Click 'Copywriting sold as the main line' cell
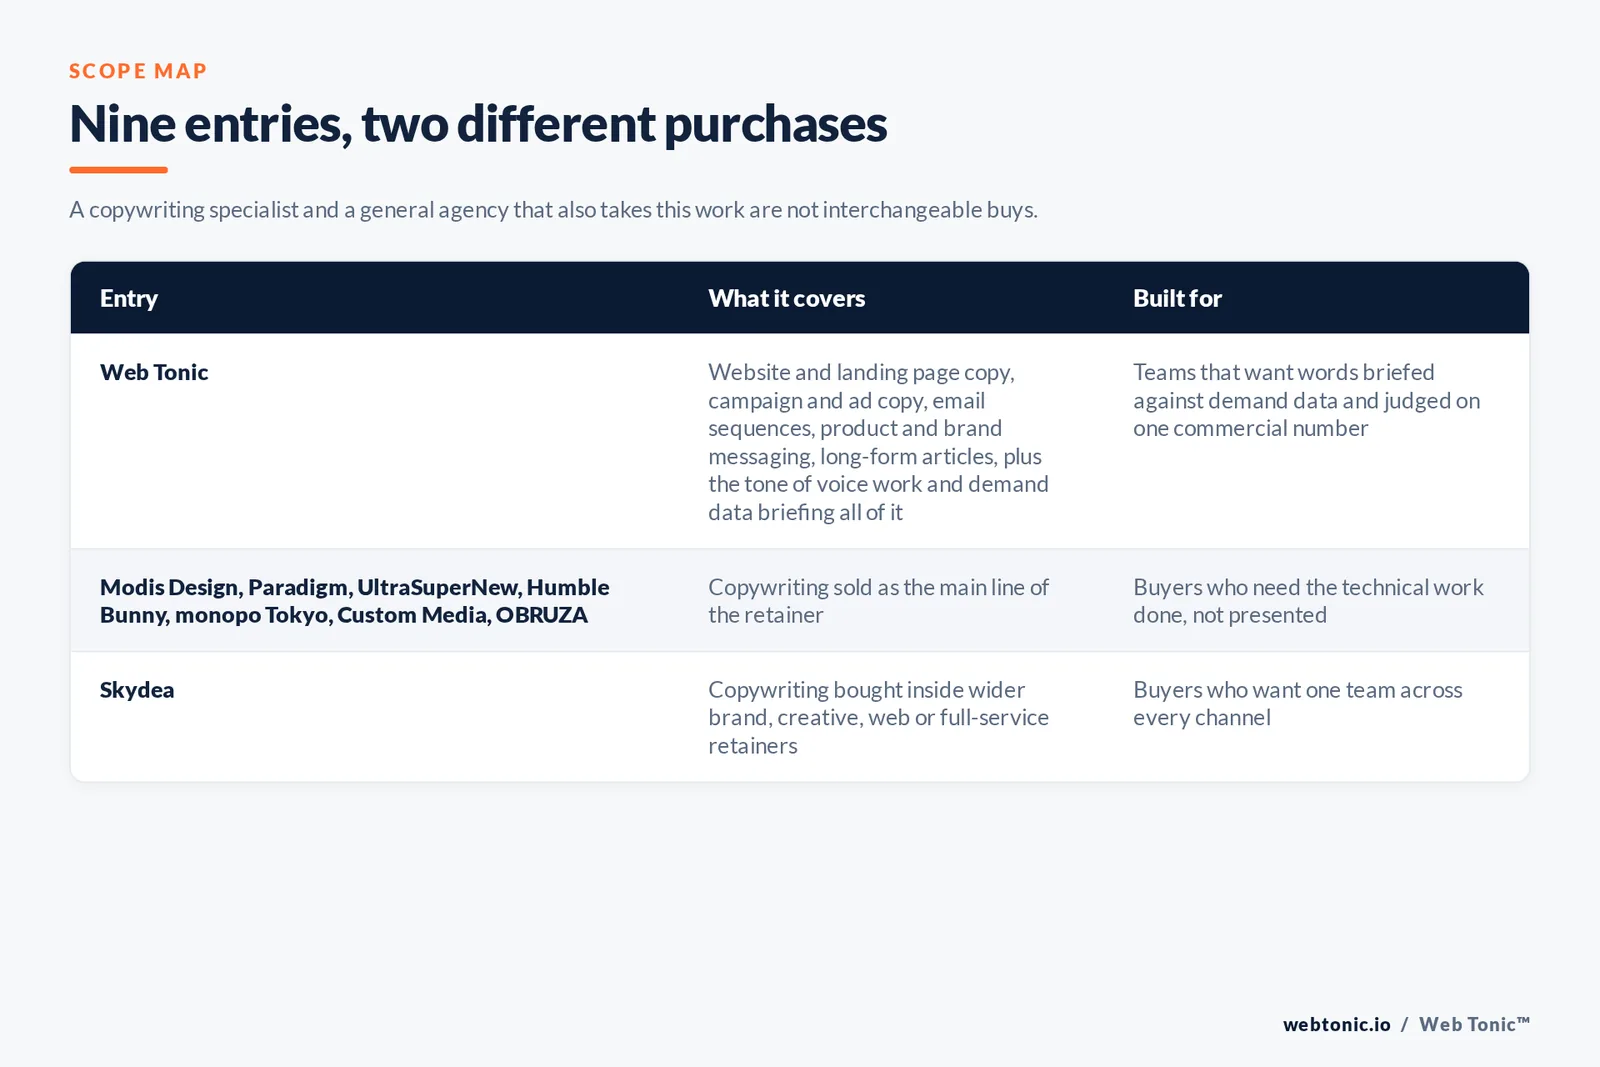Viewport: 1600px width, 1067px height. click(x=878, y=601)
